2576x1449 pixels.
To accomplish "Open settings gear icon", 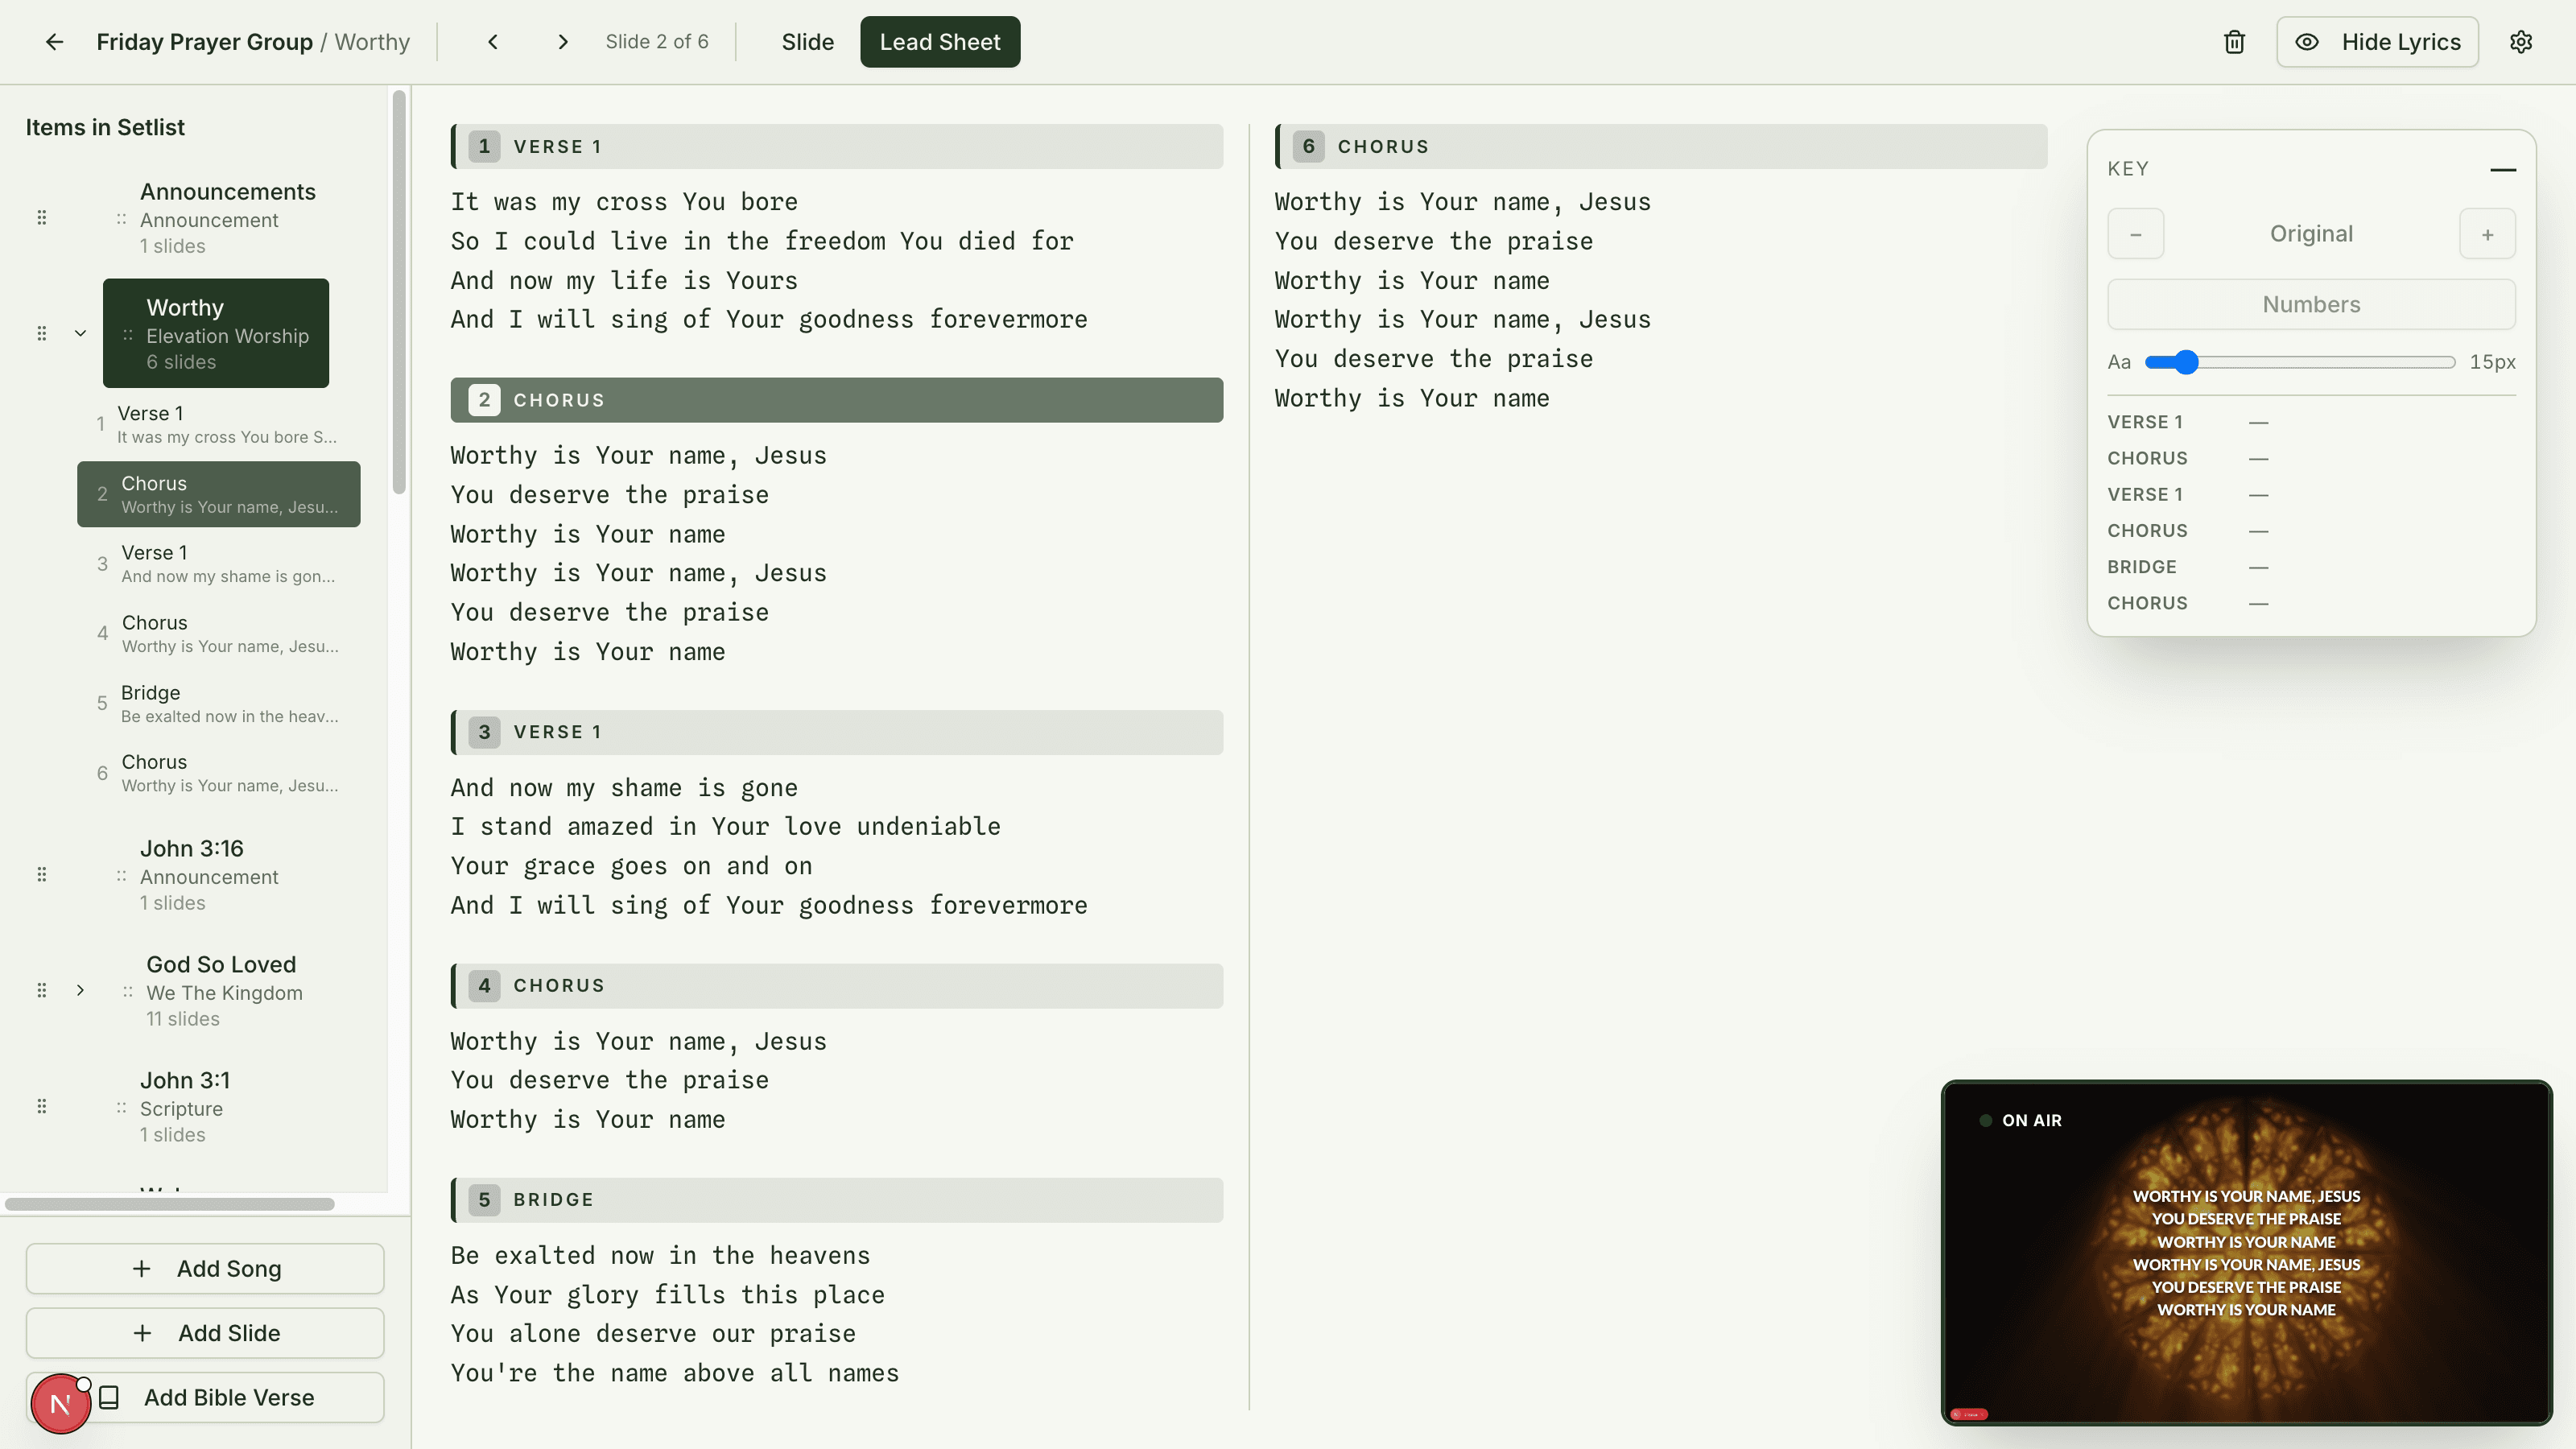I will point(2521,42).
